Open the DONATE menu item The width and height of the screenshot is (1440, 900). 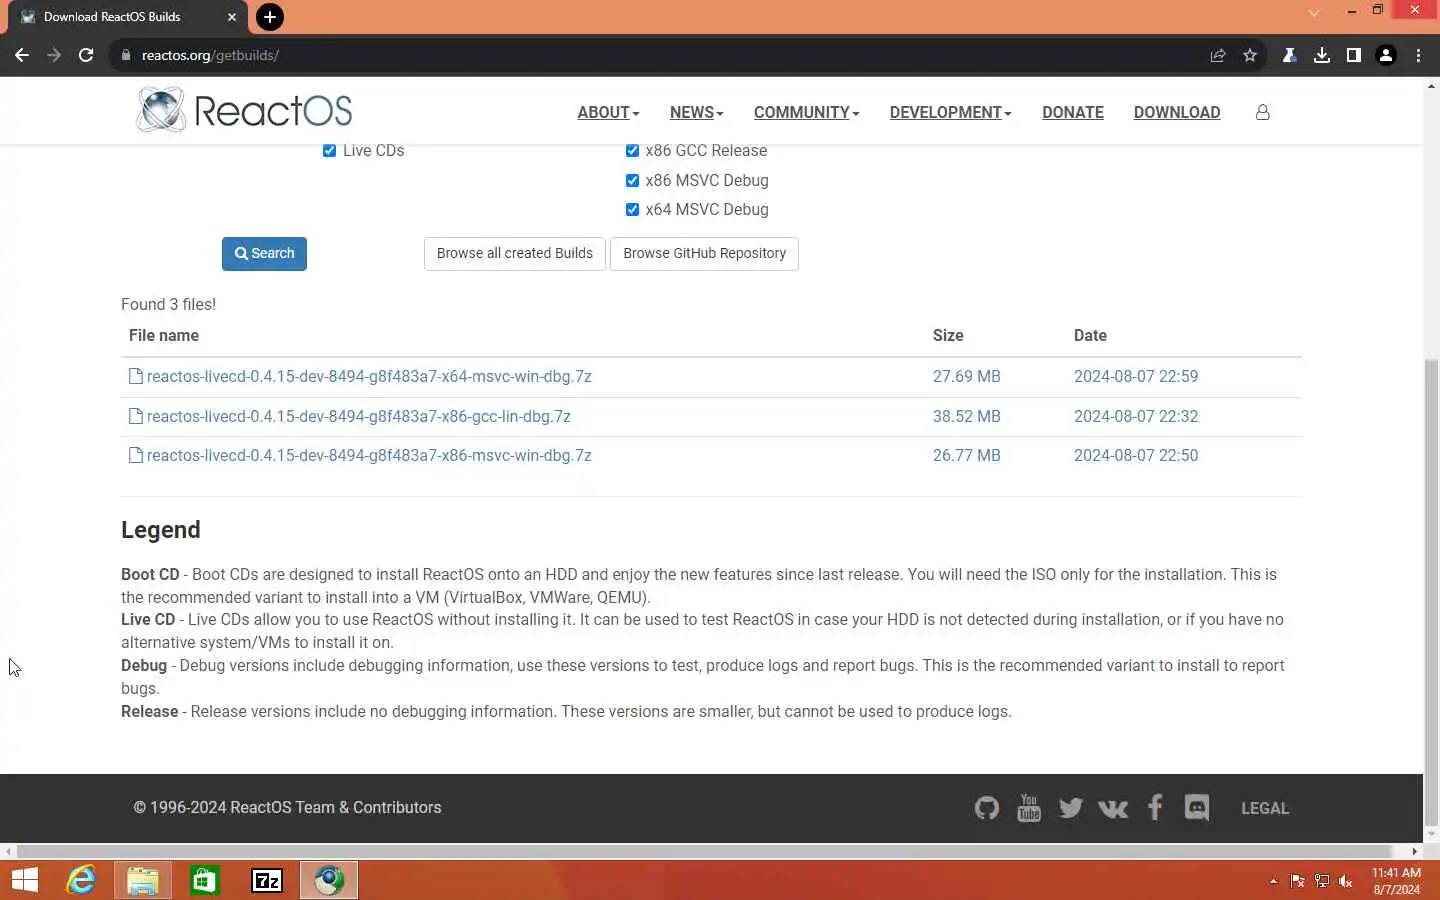pyautogui.click(x=1073, y=112)
